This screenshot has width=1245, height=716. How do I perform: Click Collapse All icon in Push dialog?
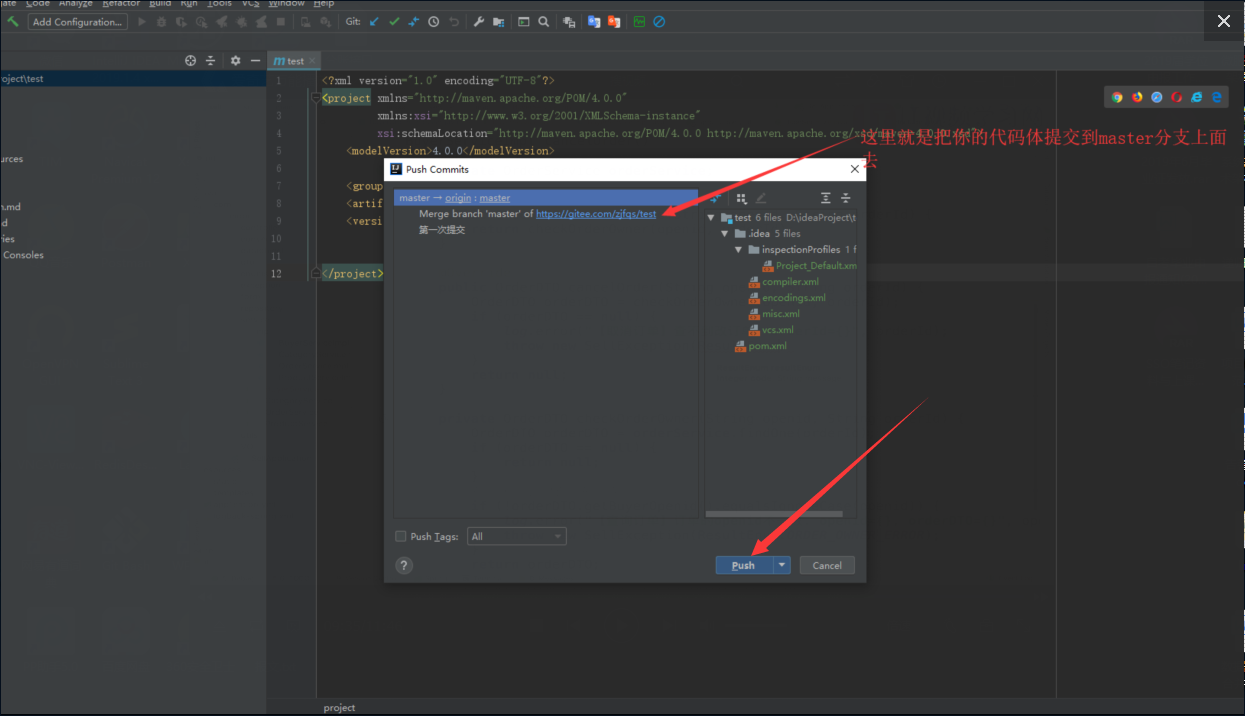846,198
